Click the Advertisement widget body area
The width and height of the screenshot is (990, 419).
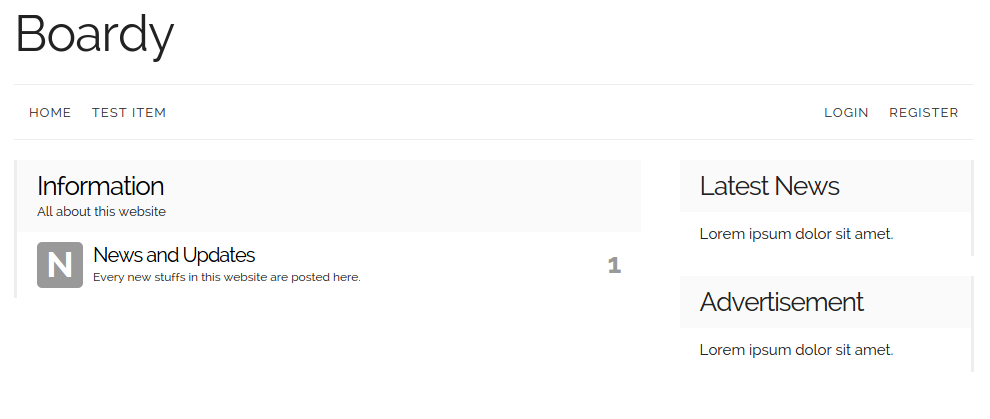[x=826, y=350]
